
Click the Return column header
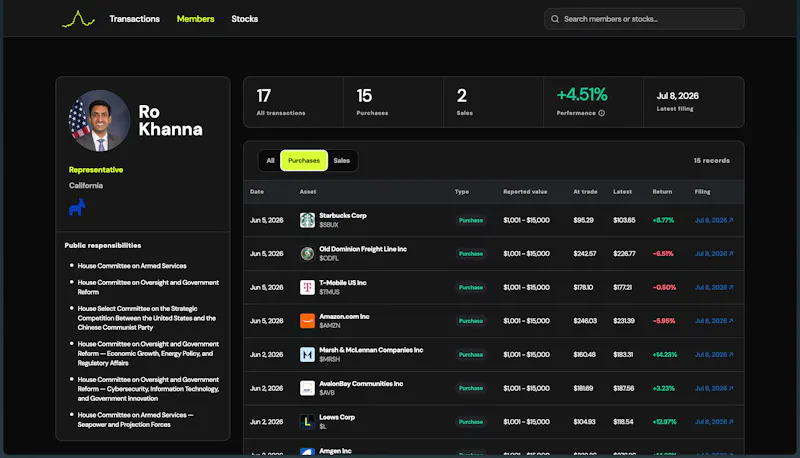click(x=662, y=192)
